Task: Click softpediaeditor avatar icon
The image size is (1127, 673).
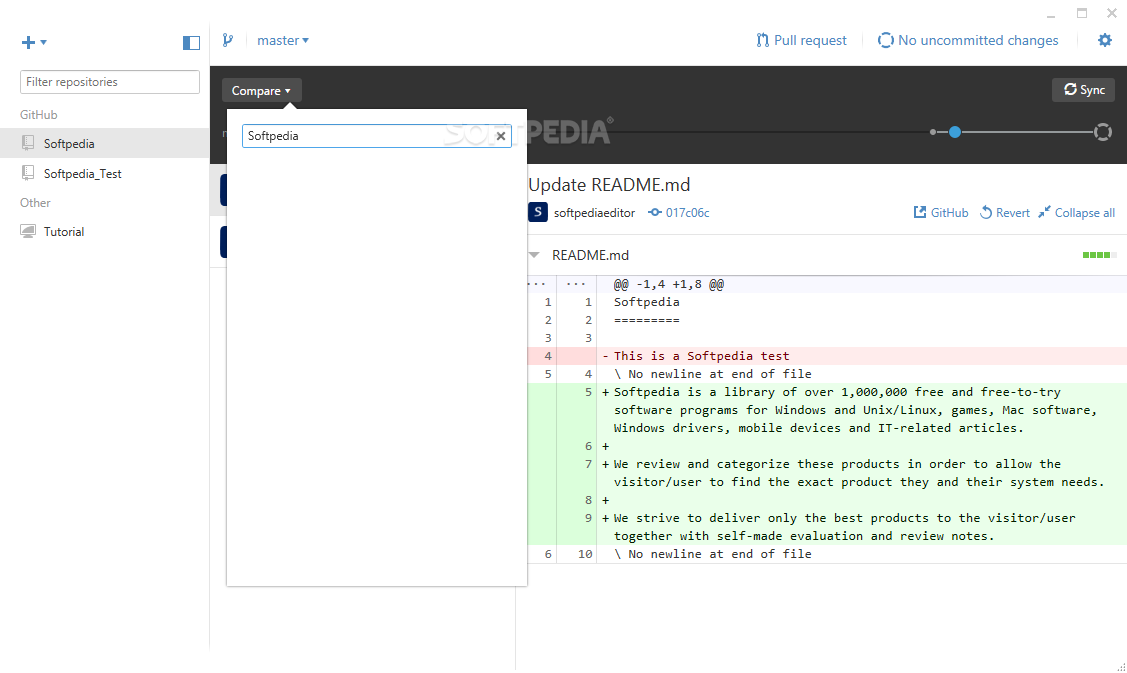Action: (538, 212)
